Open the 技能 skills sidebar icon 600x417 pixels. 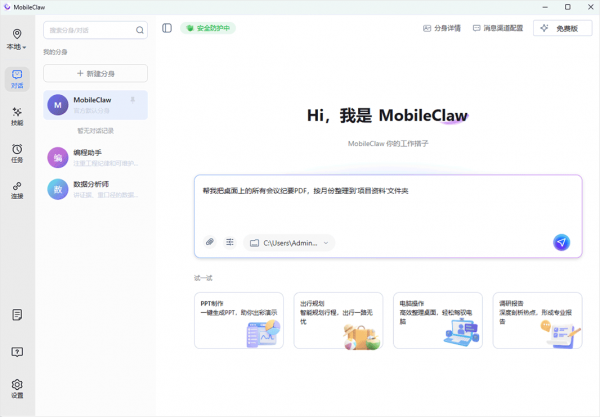pyautogui.click(x=17, y=116)
